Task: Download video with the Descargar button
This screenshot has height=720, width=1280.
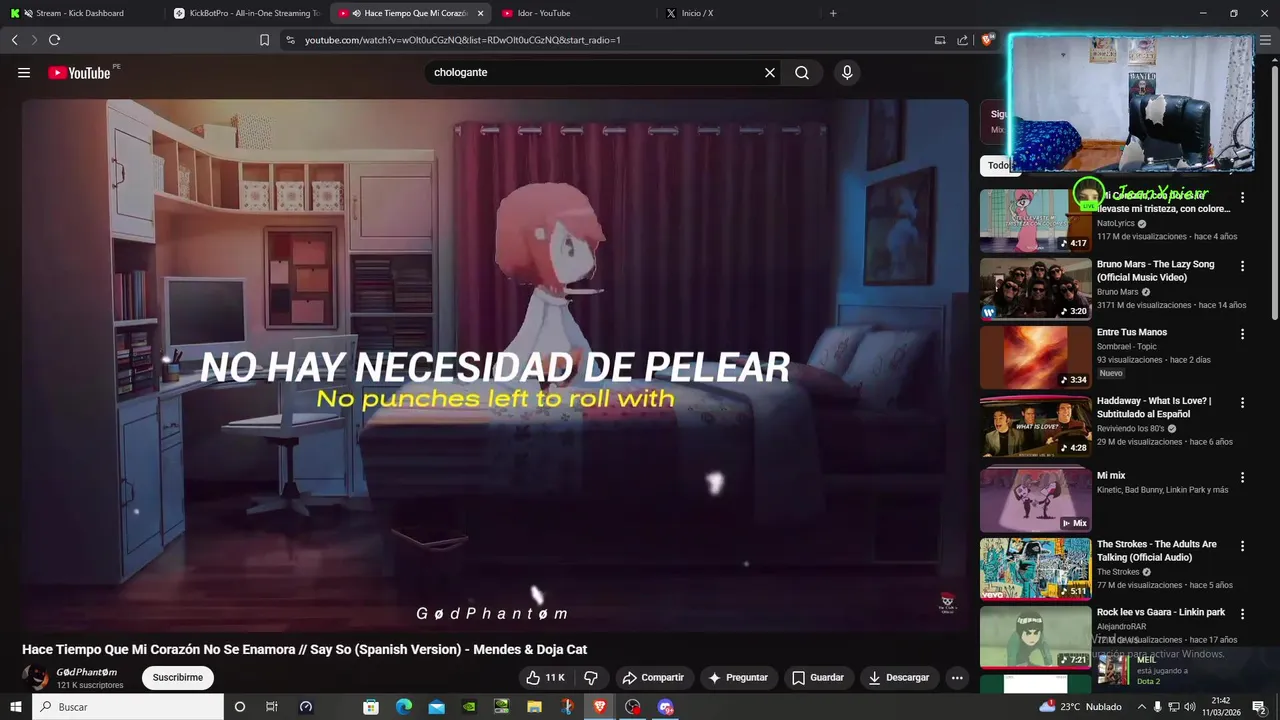Action: (x=898, y=677)
